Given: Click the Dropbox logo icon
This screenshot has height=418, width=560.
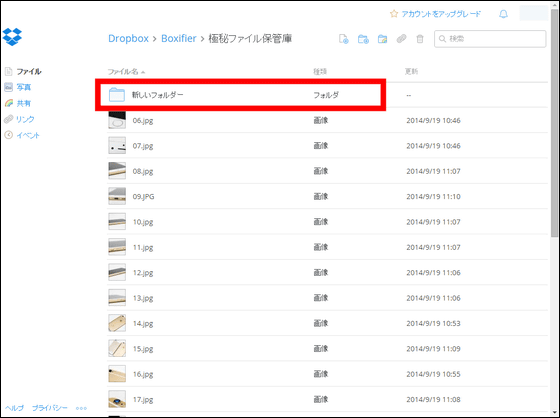Looking at the screenshot, I should click(12, 37).
